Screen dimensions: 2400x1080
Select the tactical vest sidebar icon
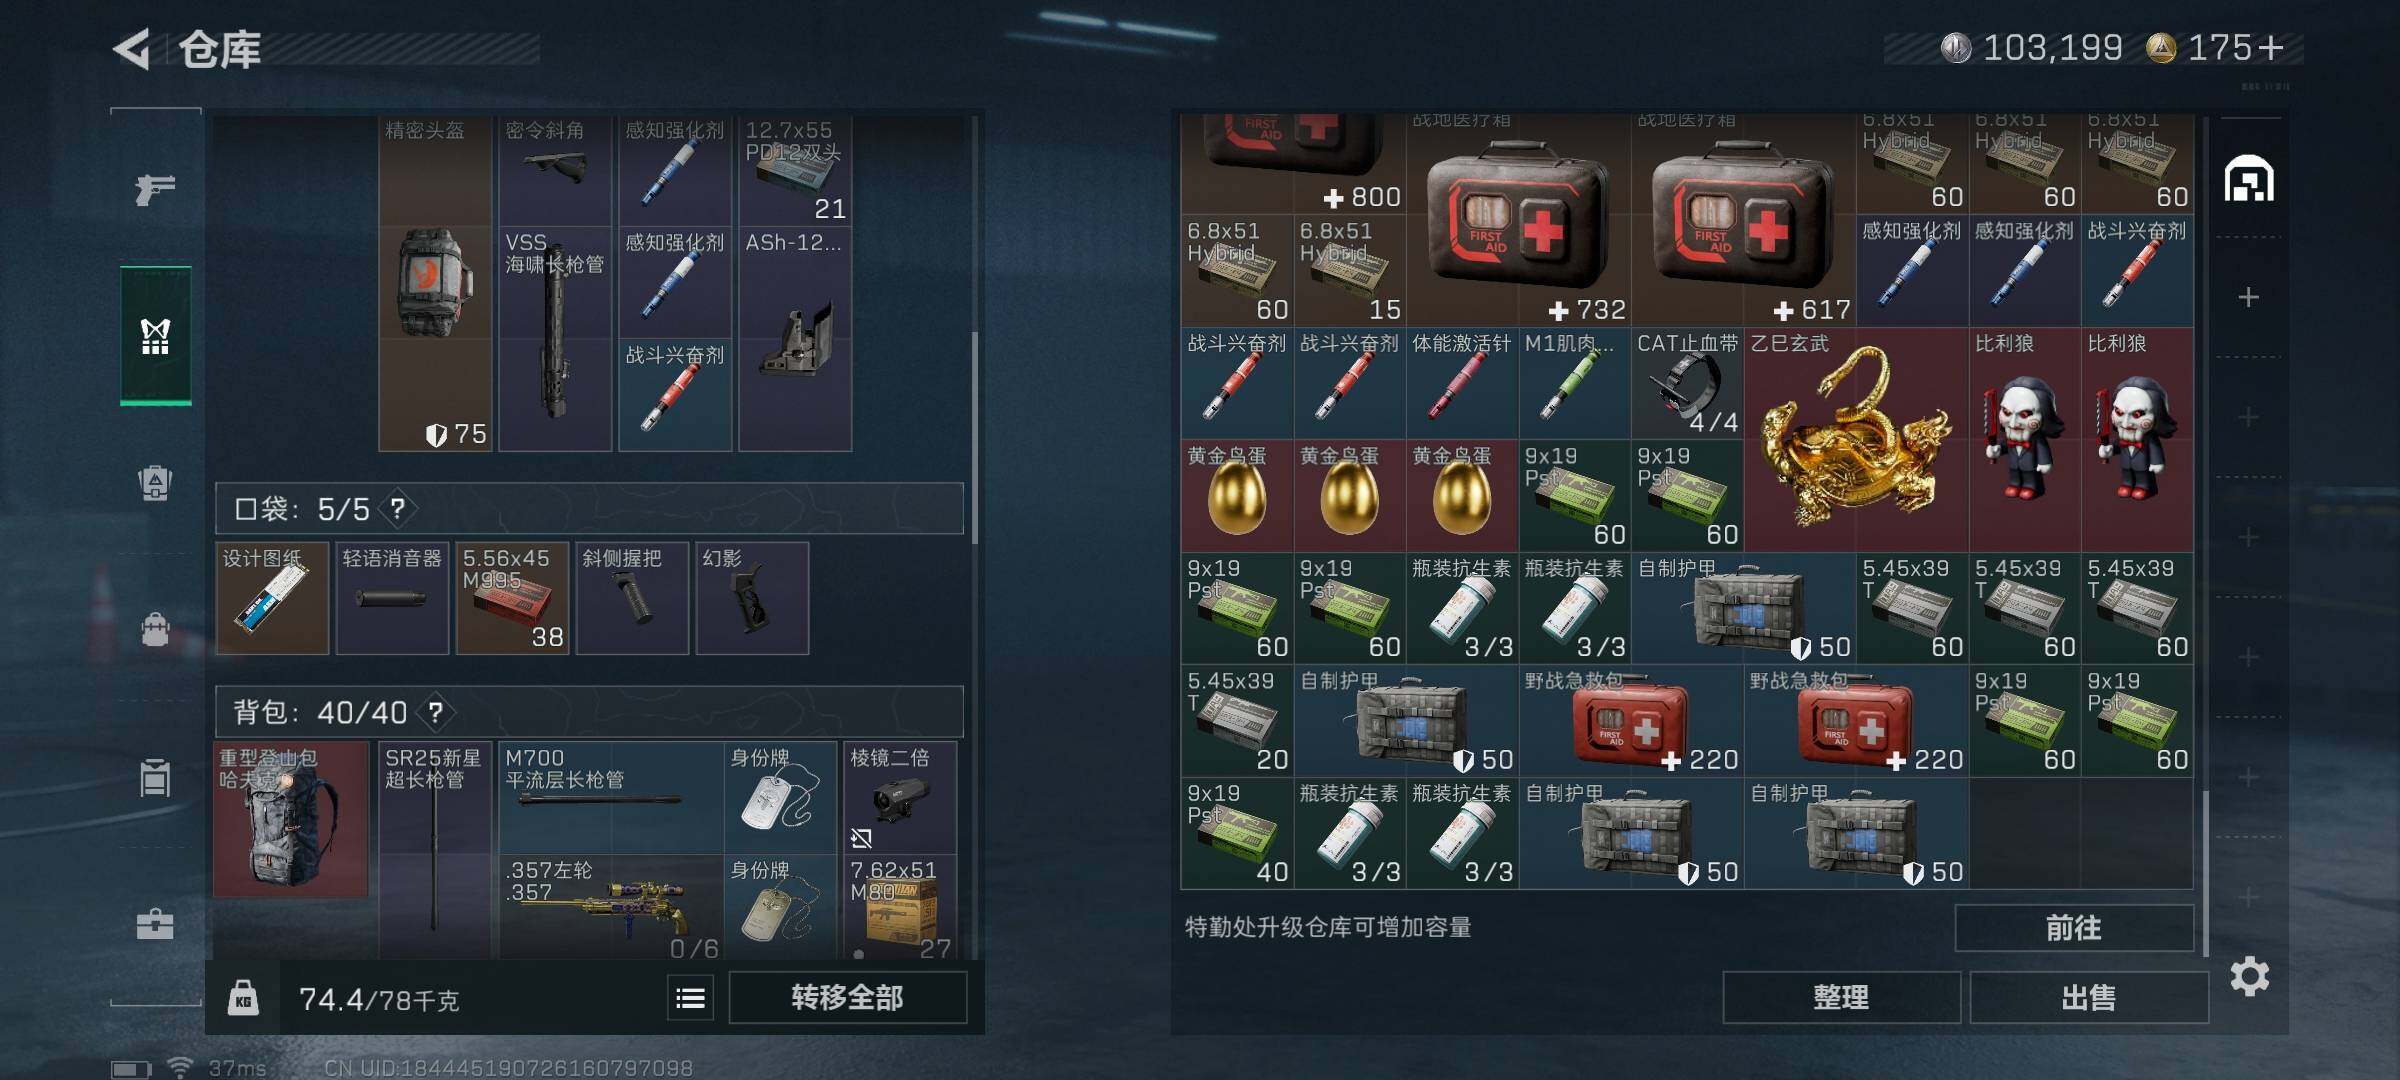(x=155, y=336)
